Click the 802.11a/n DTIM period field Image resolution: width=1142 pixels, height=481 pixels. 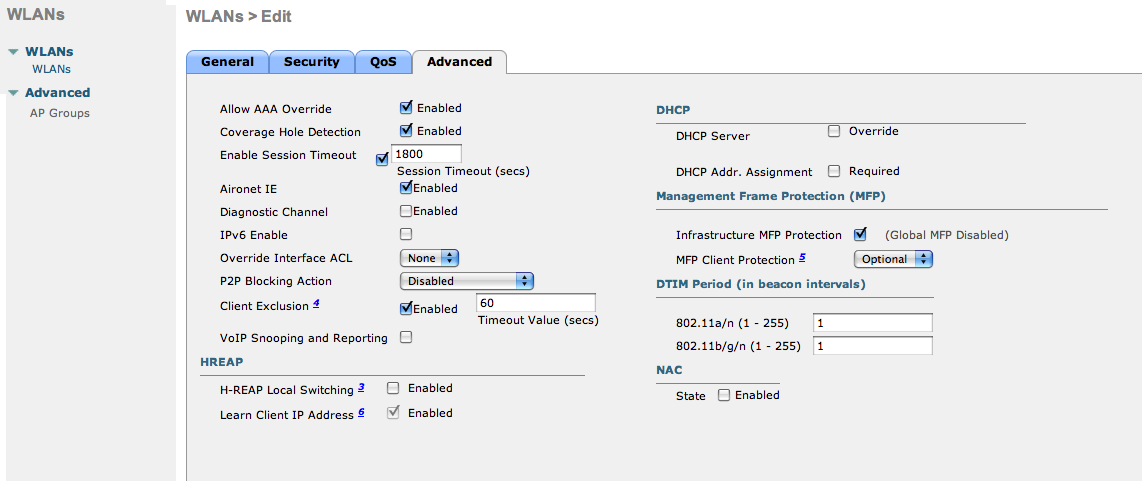click(872, 323)
